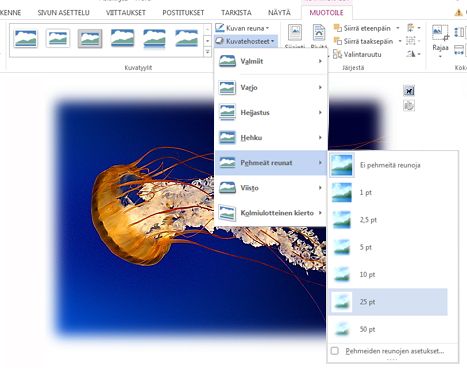Viewport: 467px width, 371px height.
Task: Select the Pehmeät reunat menu entry
Action: click(271, 163)
